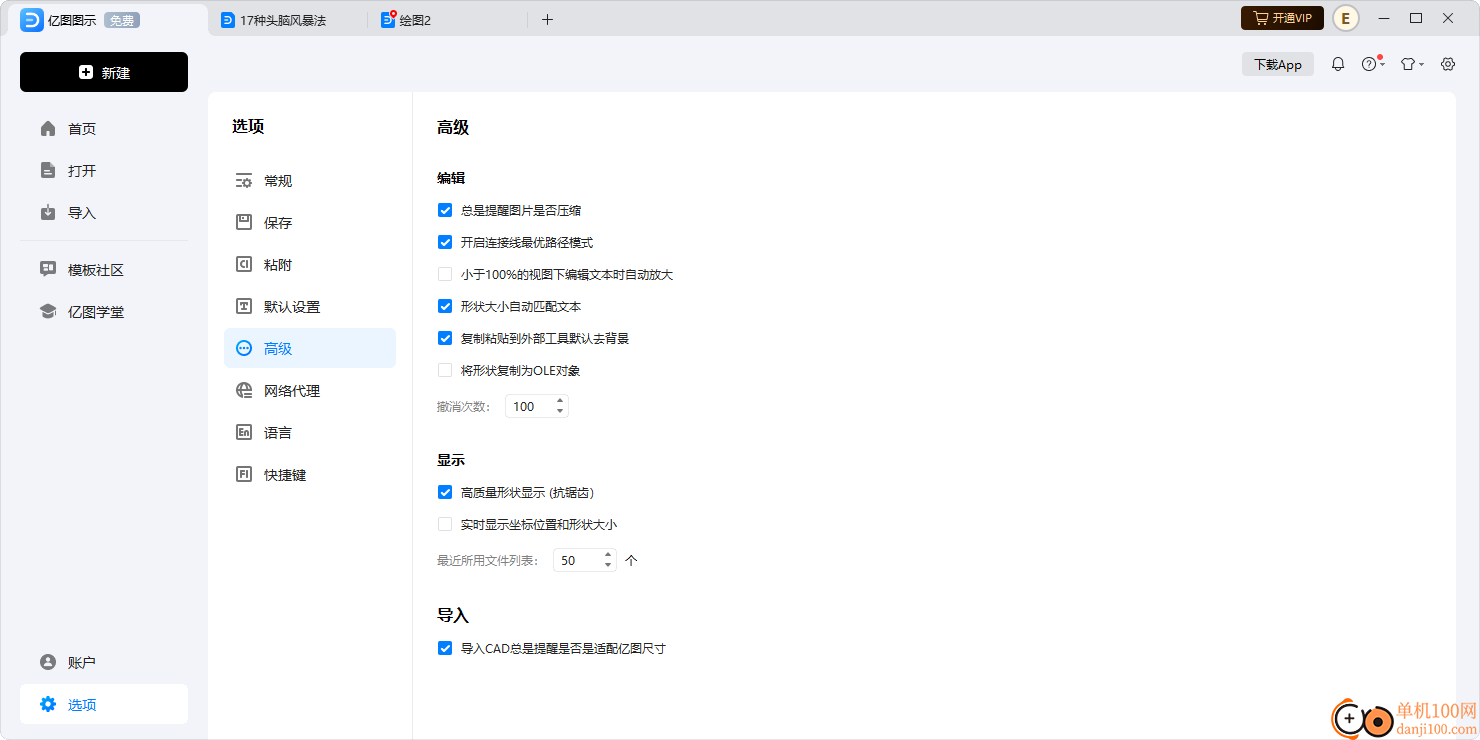Image resolution: width=1480 pixels, height=740 pixels.
Task: Add a new tab with plus icon
Action: [547, 20]
